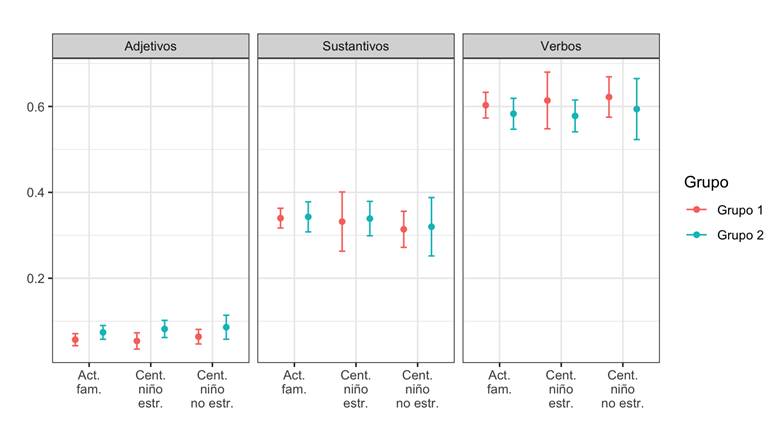Click the Verbos facet header
This screenshot has width=780, height=437.
[561, 46]
